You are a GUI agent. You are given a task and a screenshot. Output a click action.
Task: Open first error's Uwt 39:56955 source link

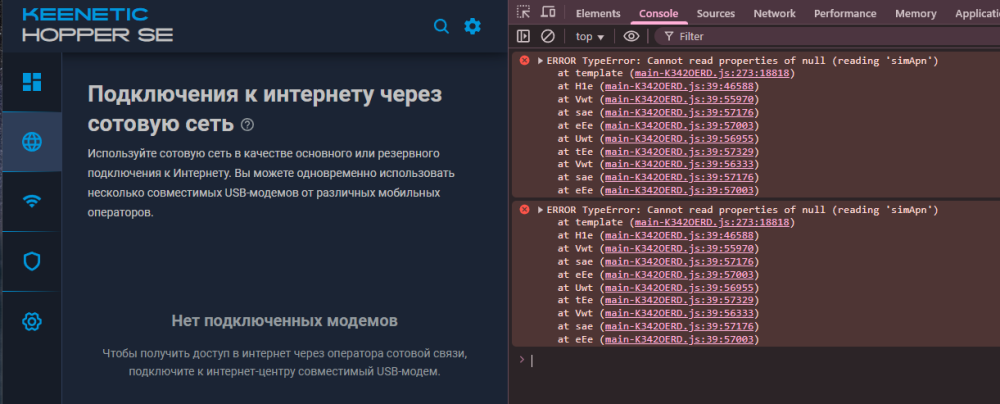tap(679, 138)
